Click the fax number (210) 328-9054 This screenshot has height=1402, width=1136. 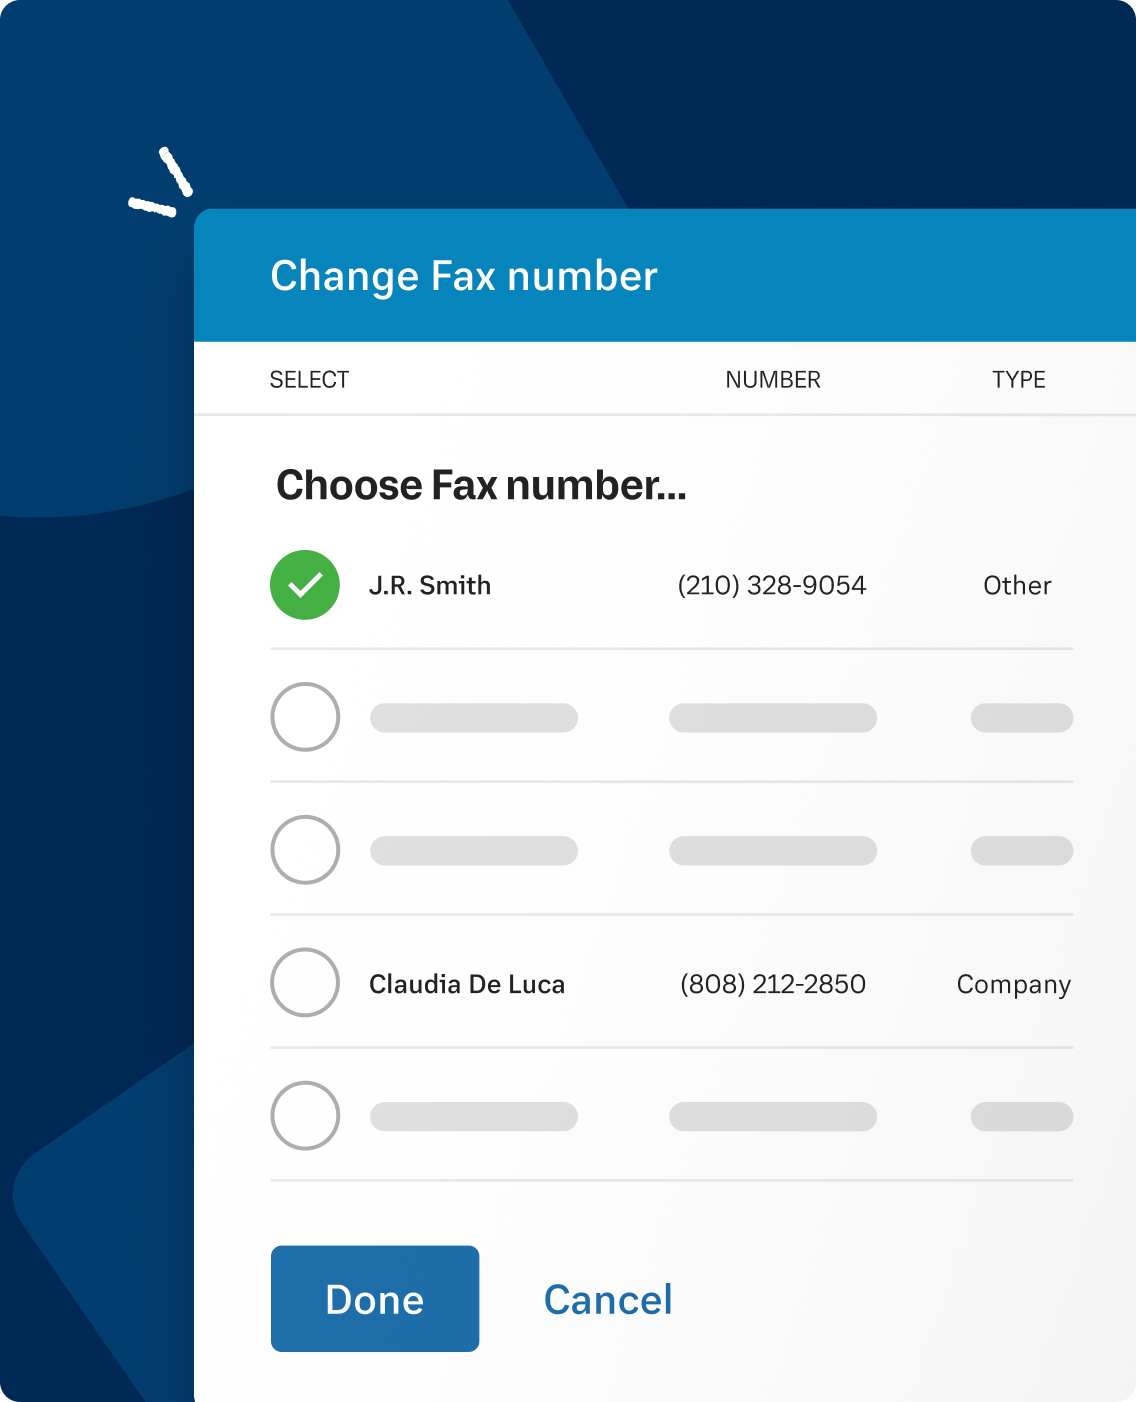coord(772,585)
